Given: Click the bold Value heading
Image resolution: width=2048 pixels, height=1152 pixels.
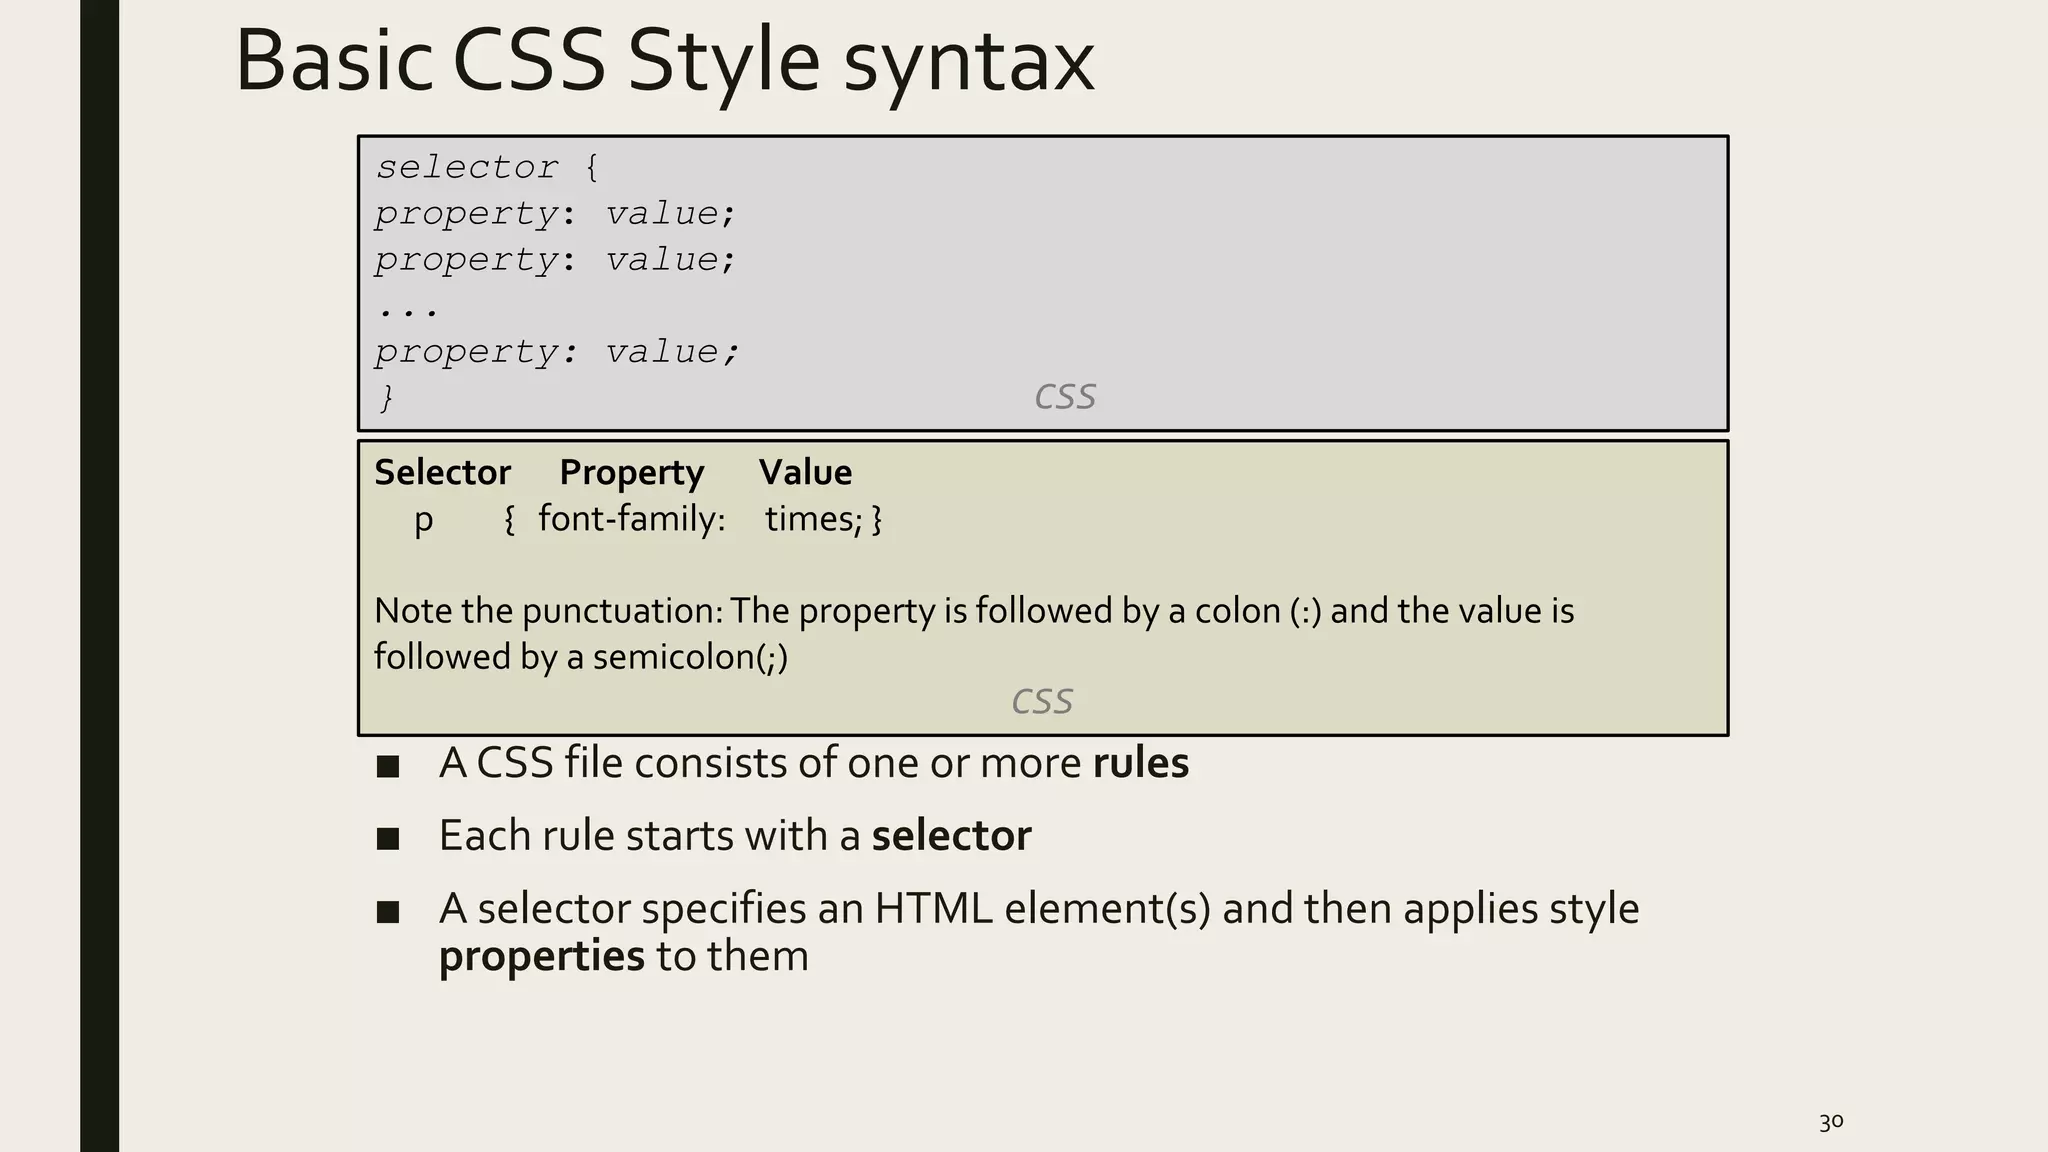Looking at the screenshot, I should coord(805,472).
